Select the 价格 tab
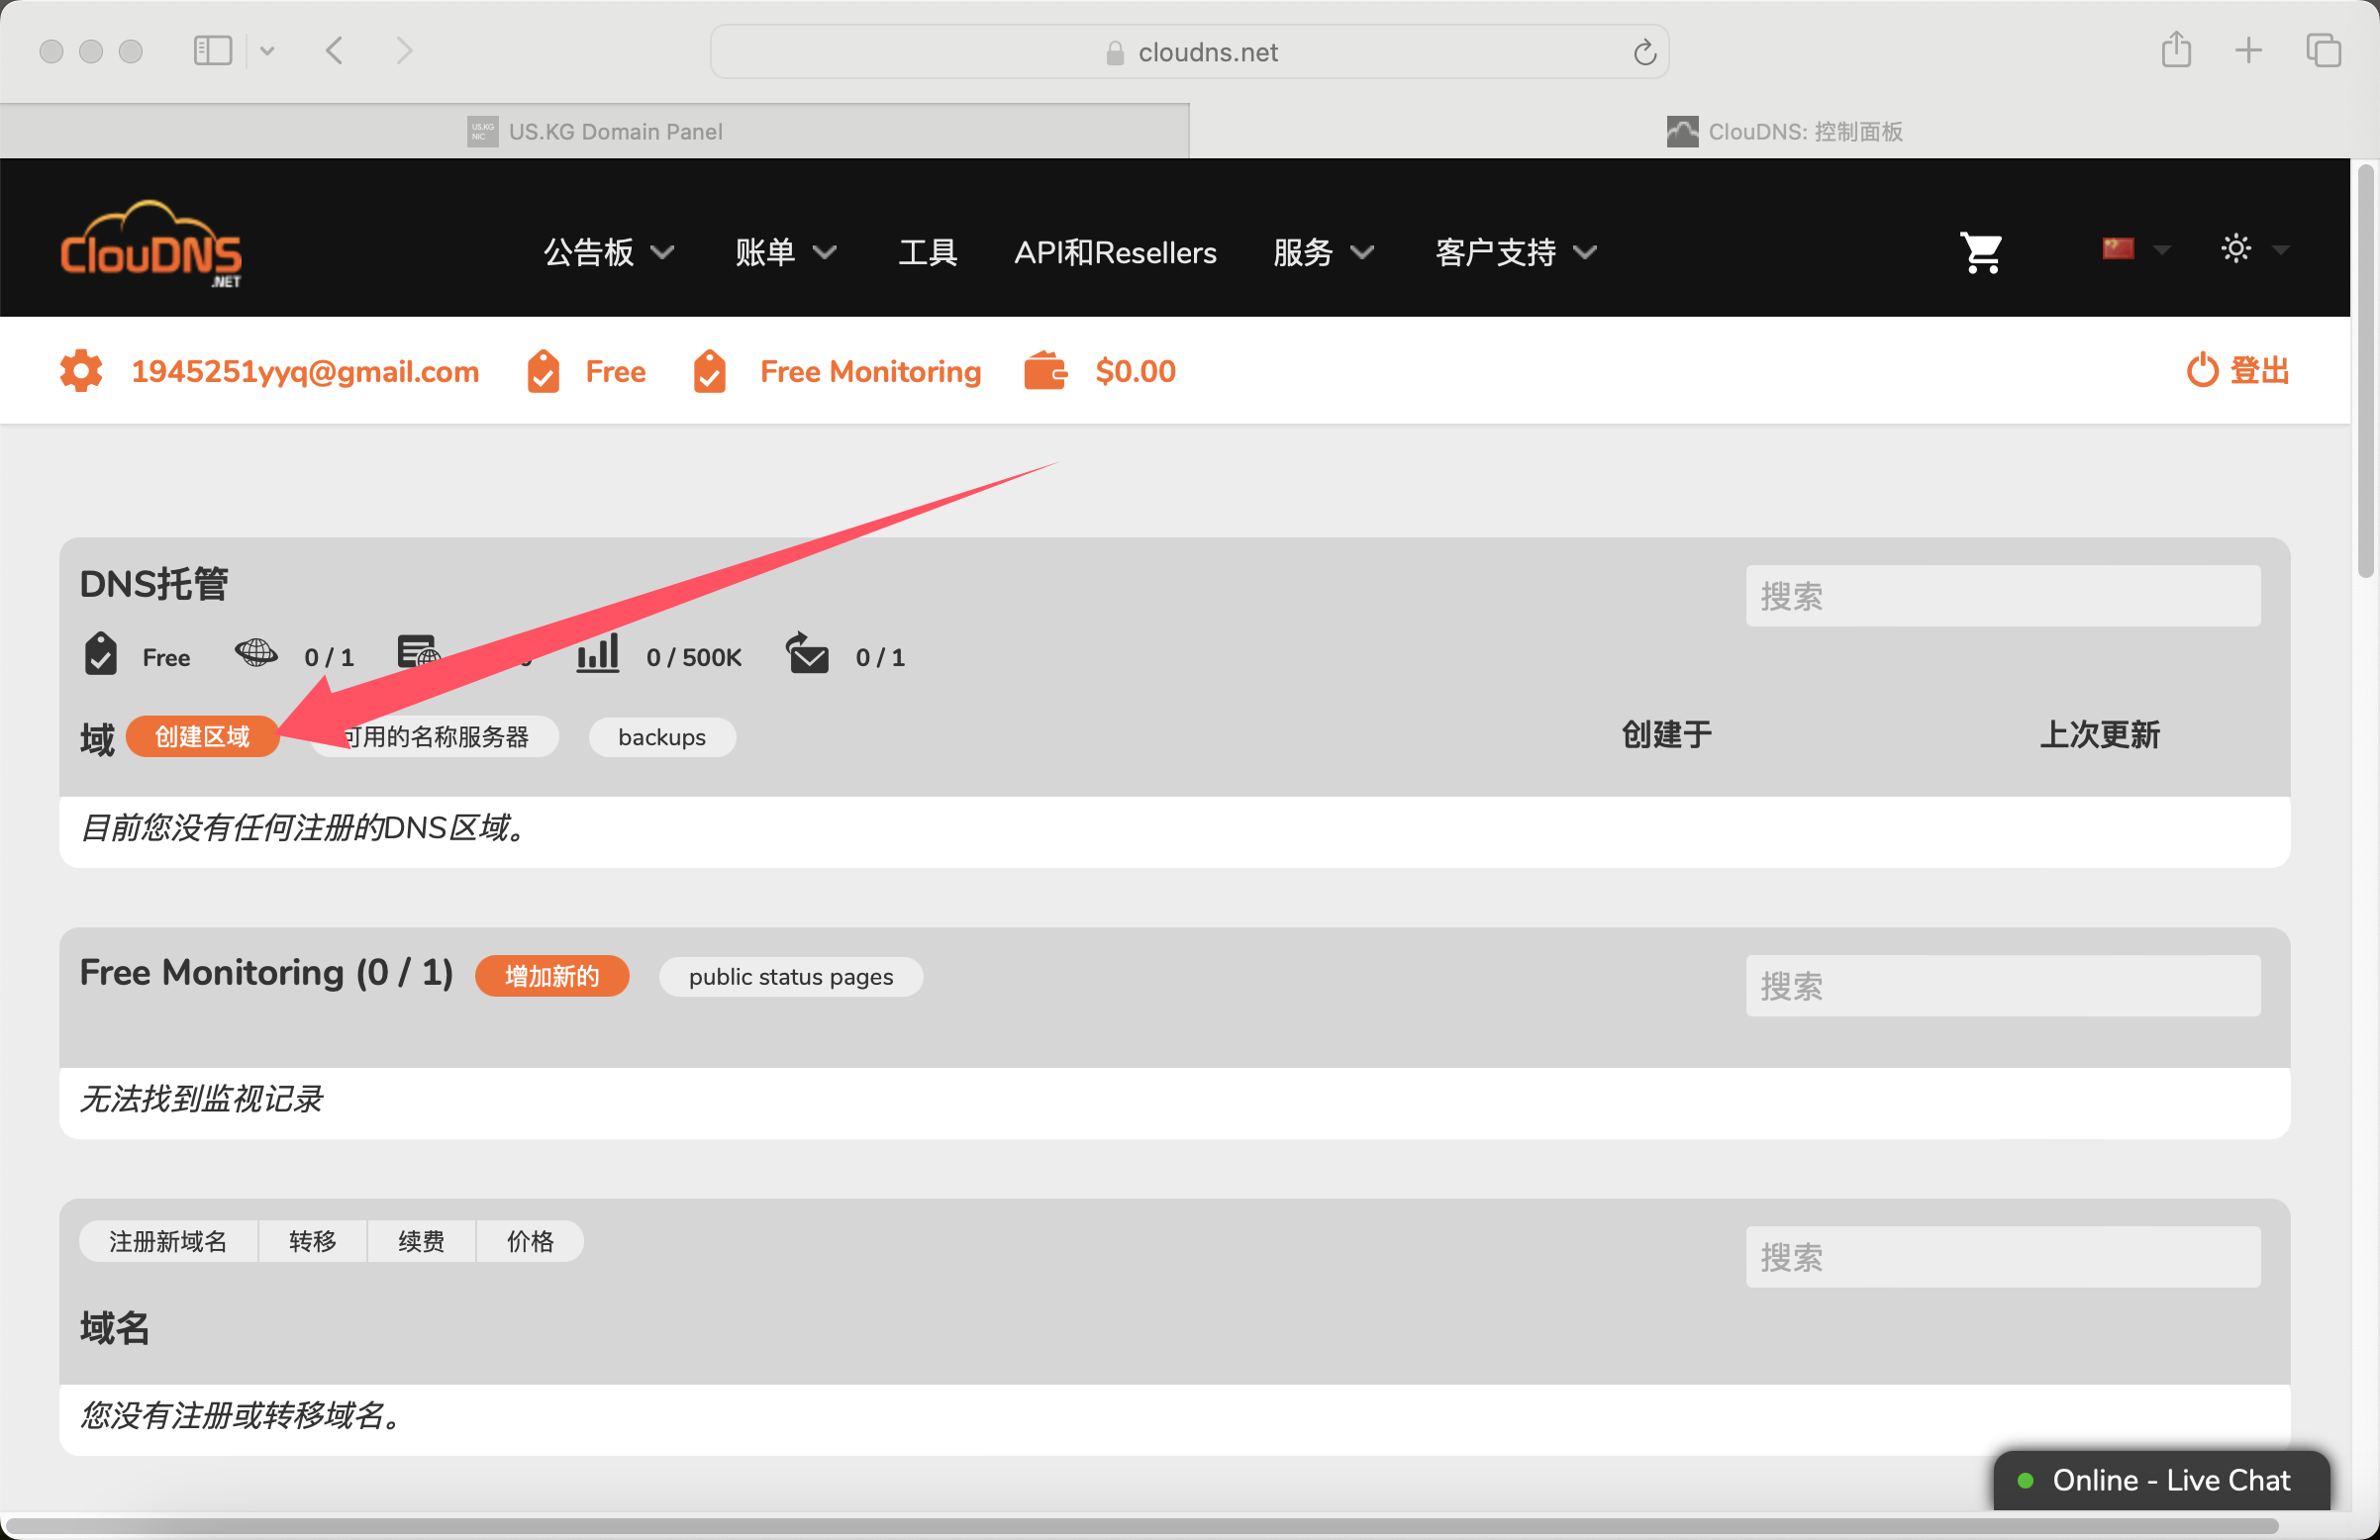2380x1540 pixels. tap(530, 1241)
